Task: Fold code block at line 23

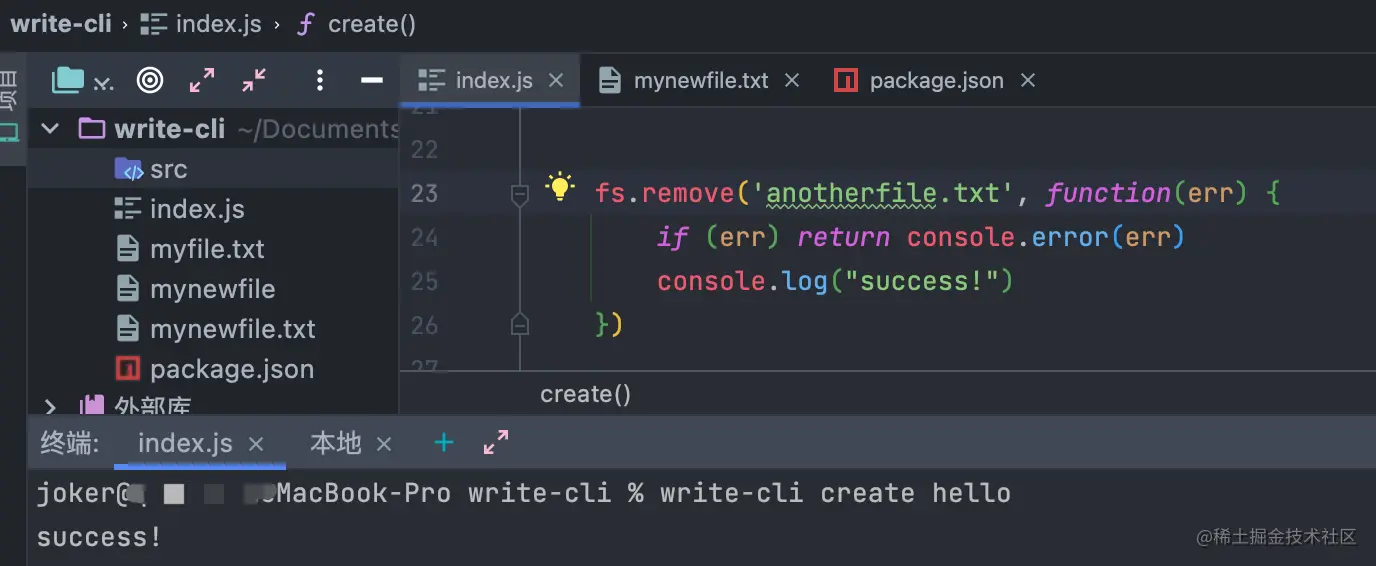Action: pos(519,194)
